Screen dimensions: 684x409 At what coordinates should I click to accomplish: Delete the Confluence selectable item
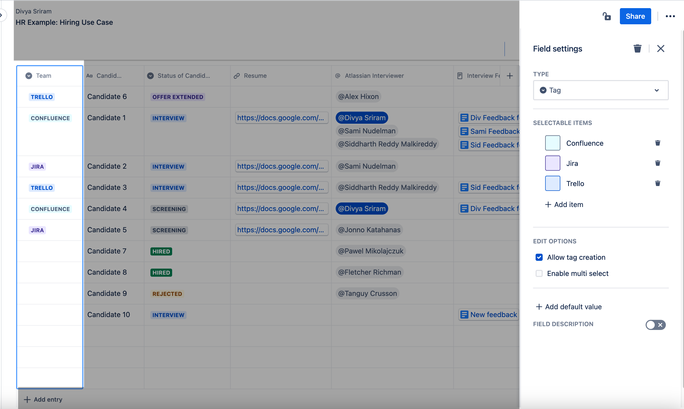pos(657,143)
